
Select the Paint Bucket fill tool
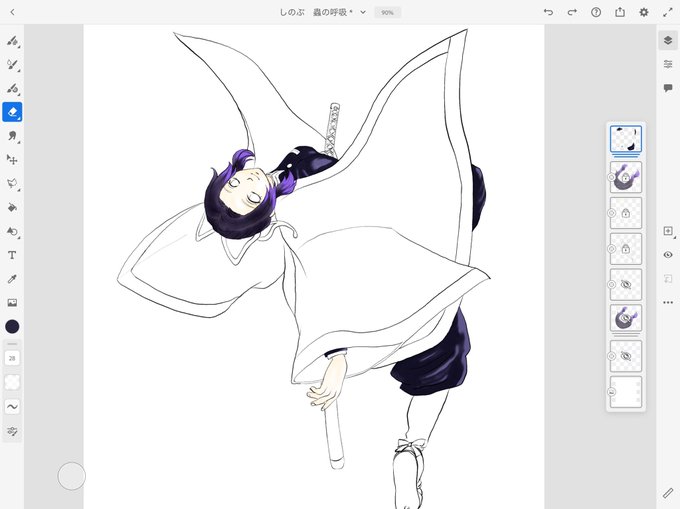click(x=12, y=207)
